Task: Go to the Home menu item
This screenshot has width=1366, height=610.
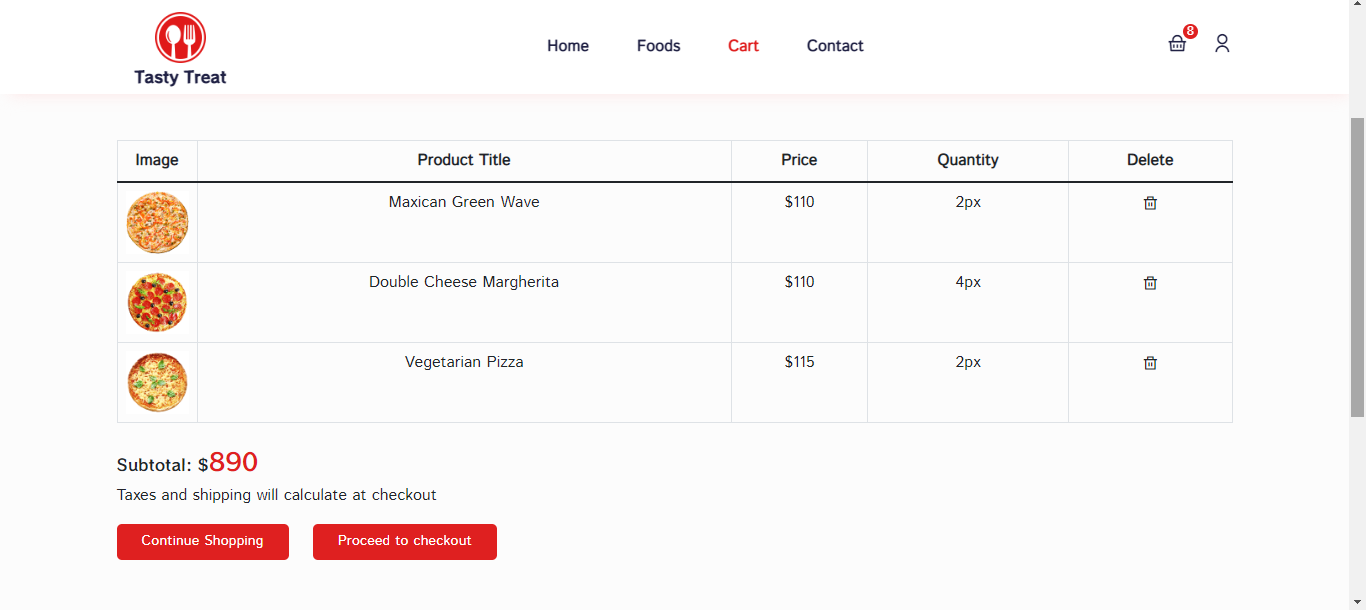Action: [x=568, y=46]
